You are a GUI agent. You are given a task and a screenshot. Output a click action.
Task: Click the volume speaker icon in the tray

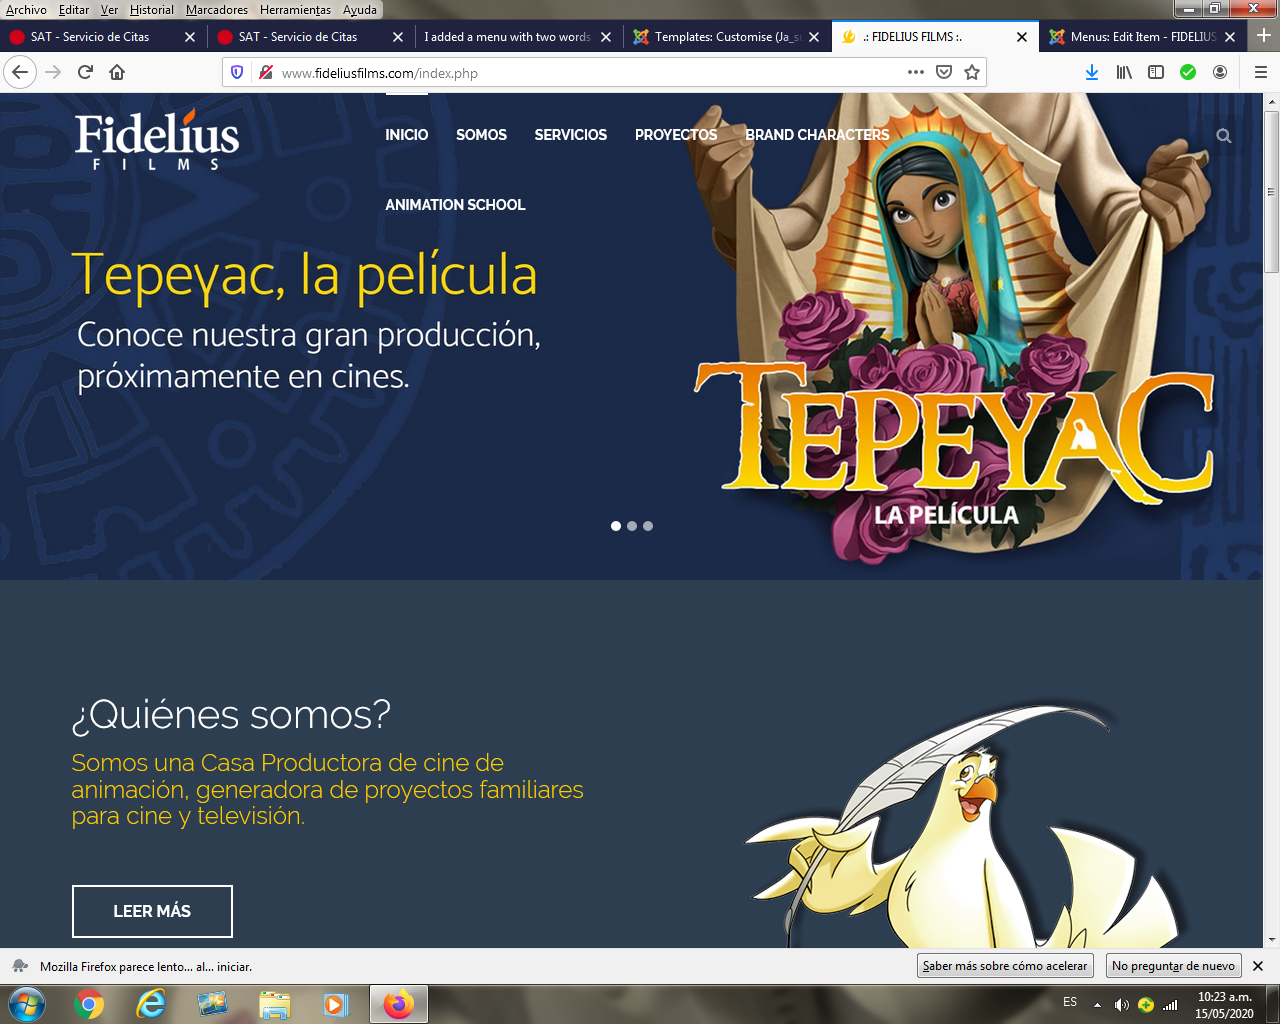pyautogui.click(x=1121, y=1005)
